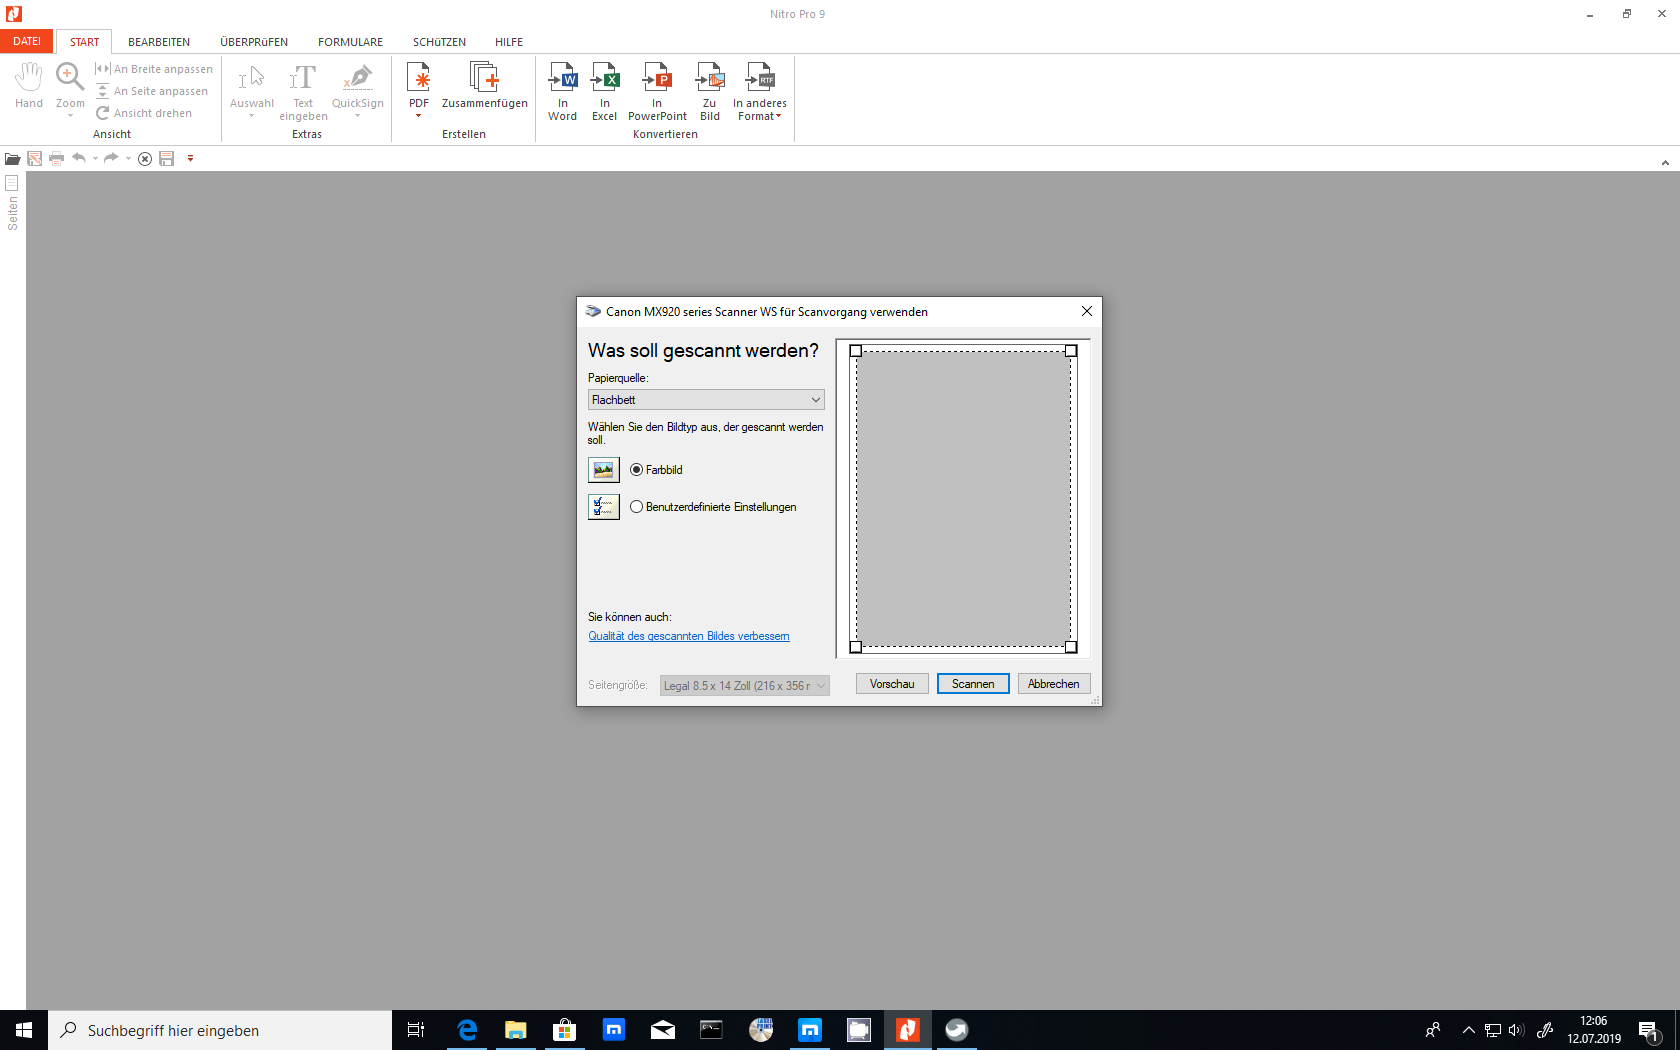Click An Breite anpassen
This screenshot has height=1050, width=1680.
point(154,69)
